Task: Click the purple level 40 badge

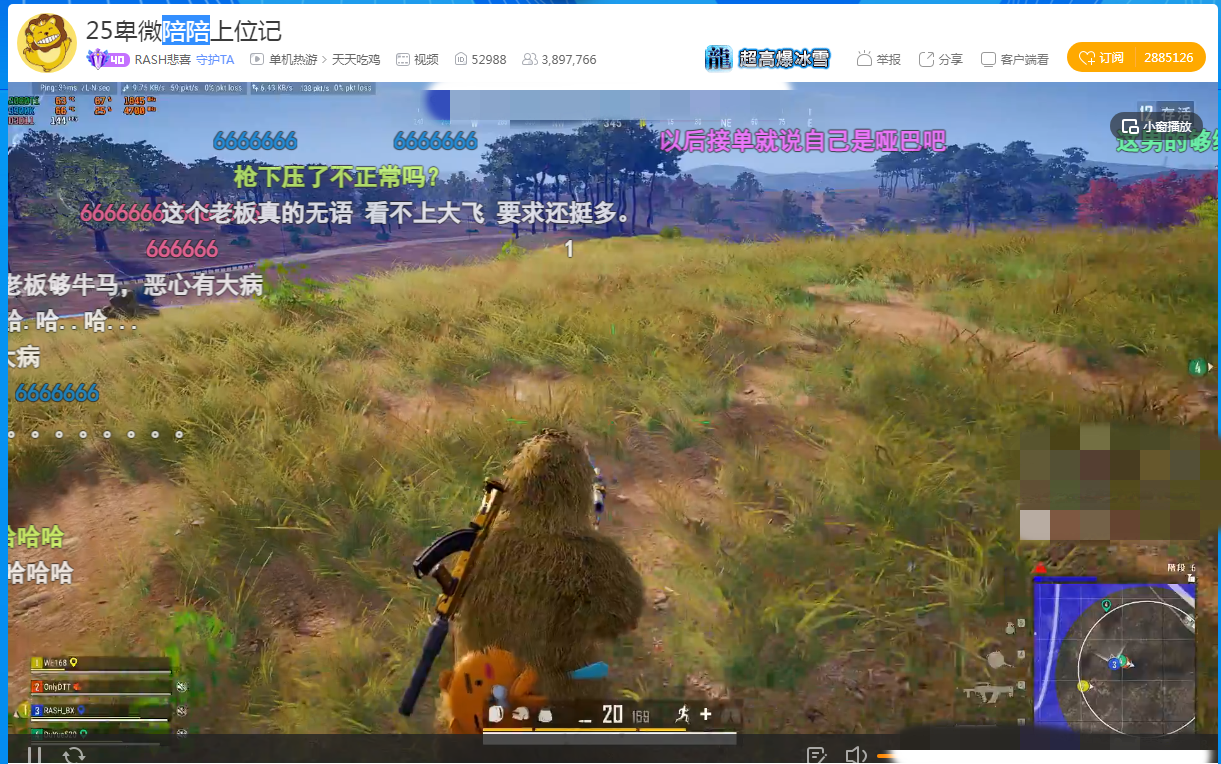Action: coord(108,59)
